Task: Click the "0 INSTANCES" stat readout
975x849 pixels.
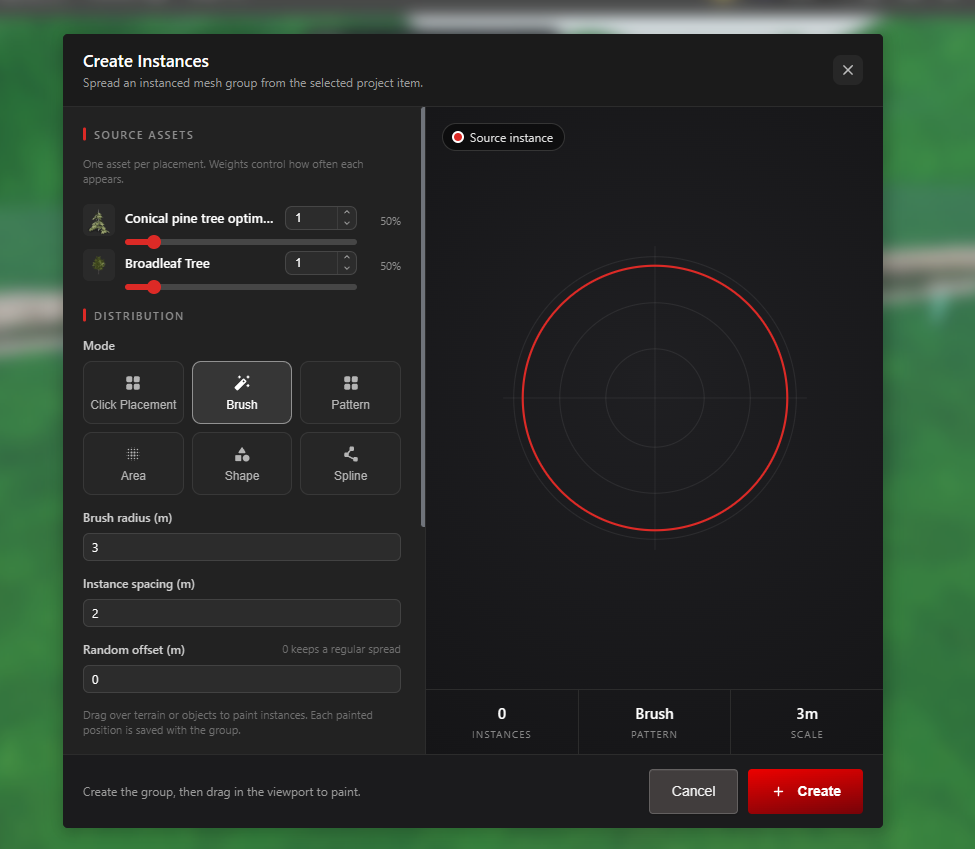Action: pos(502,722)
